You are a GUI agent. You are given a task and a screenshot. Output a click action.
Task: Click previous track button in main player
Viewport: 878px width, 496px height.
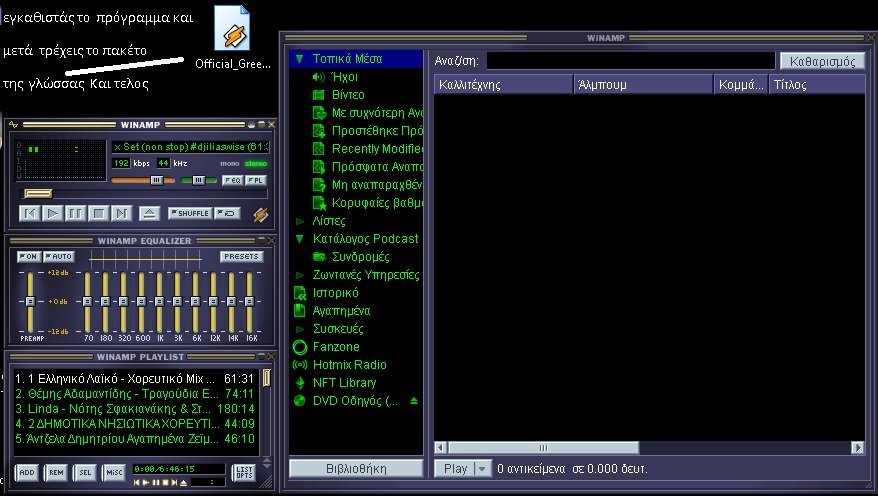[x=30, y=213]
